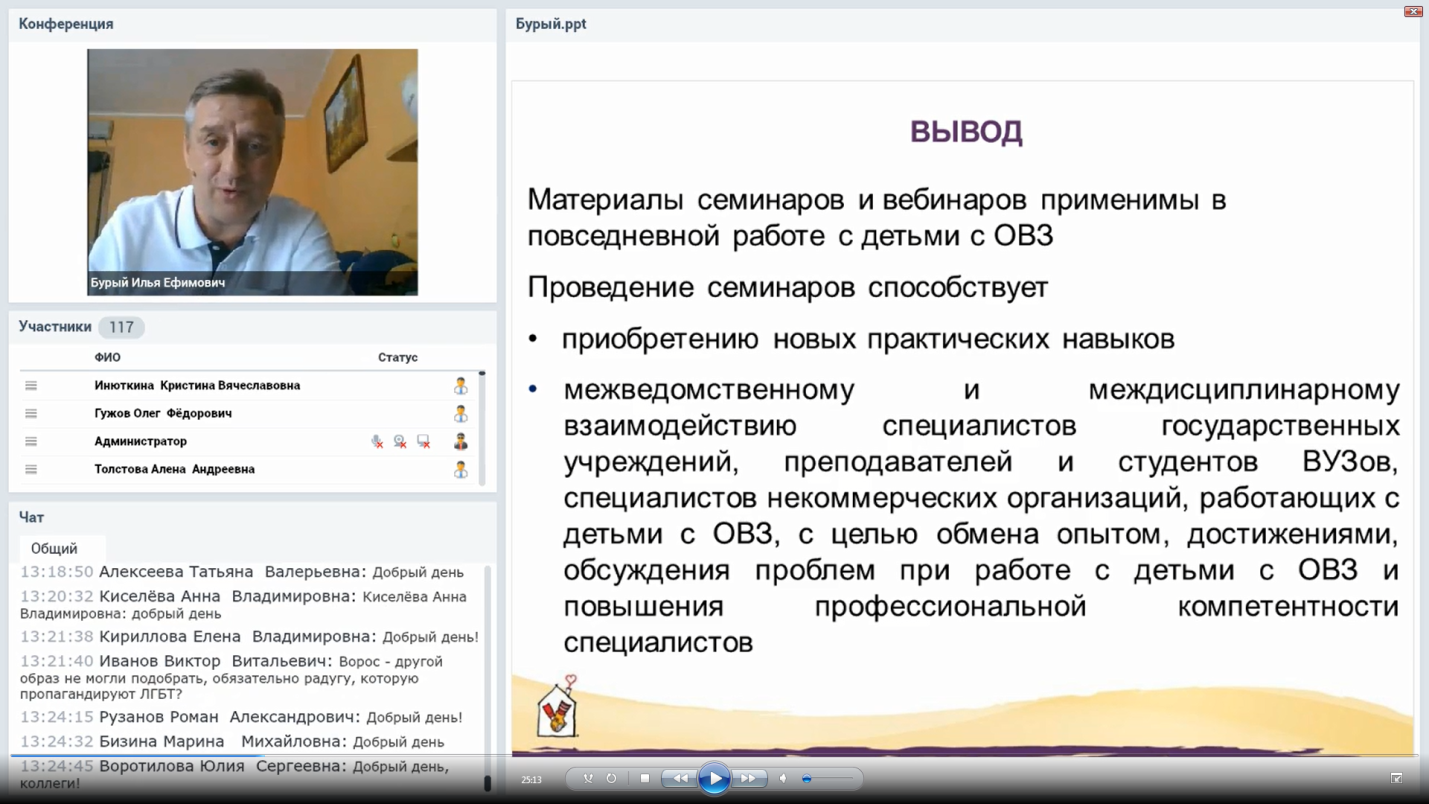
Task: Click the full-screen toggle icon at bottom right
Action: [1396, 778]
